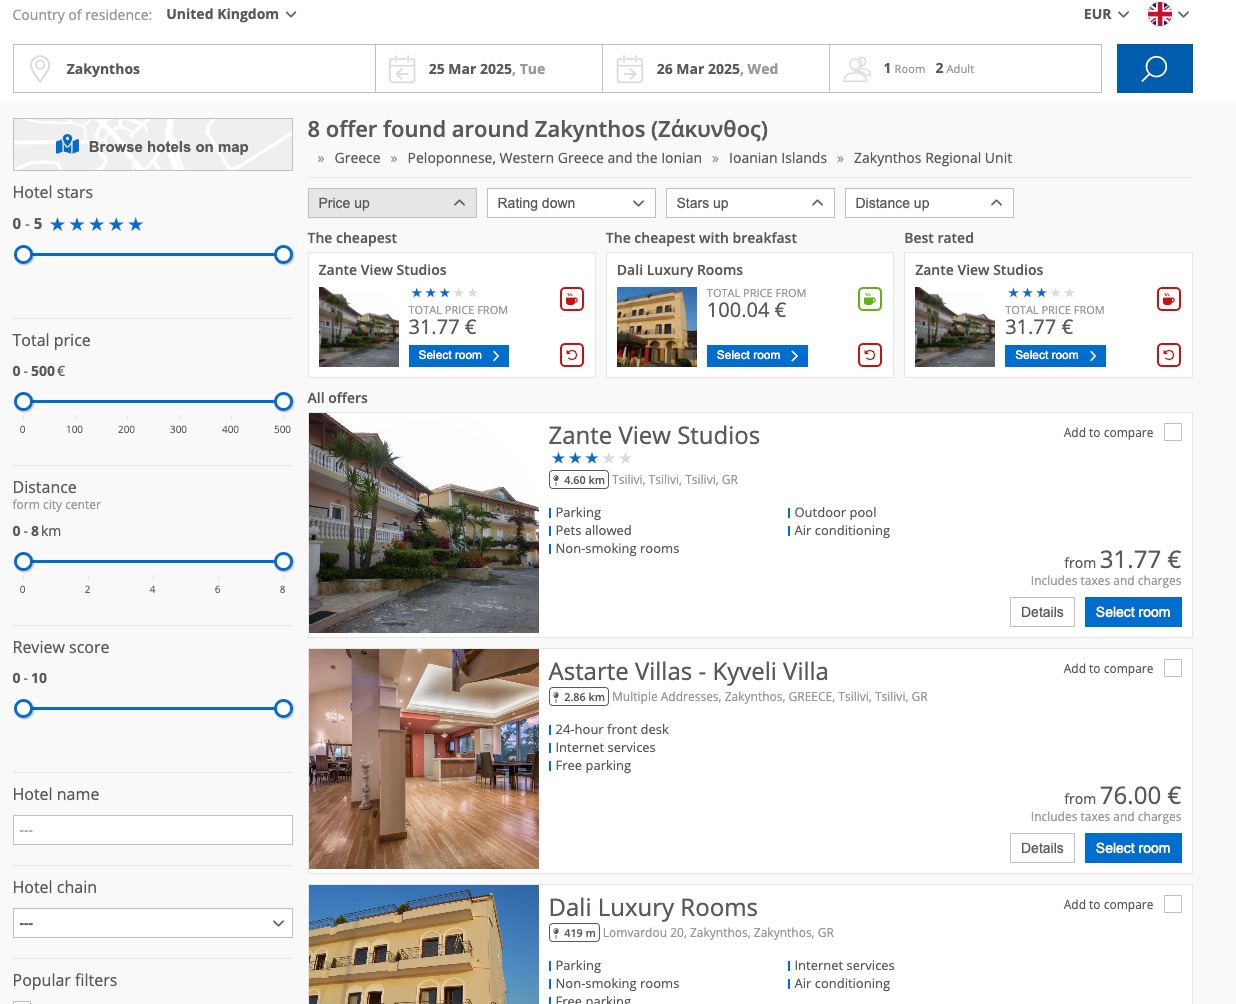
Task: Click Hotel stars slider right handle
Action: 283,255
